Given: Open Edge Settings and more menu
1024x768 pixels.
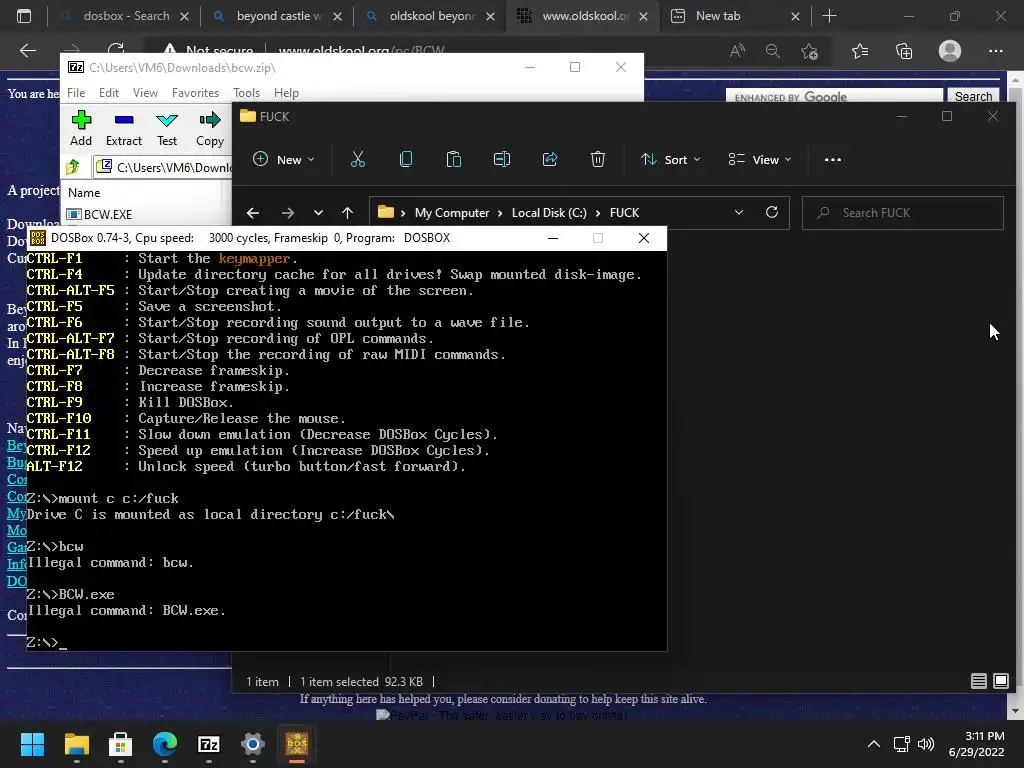Looking at the screenshot, I should tap(995, 51).
